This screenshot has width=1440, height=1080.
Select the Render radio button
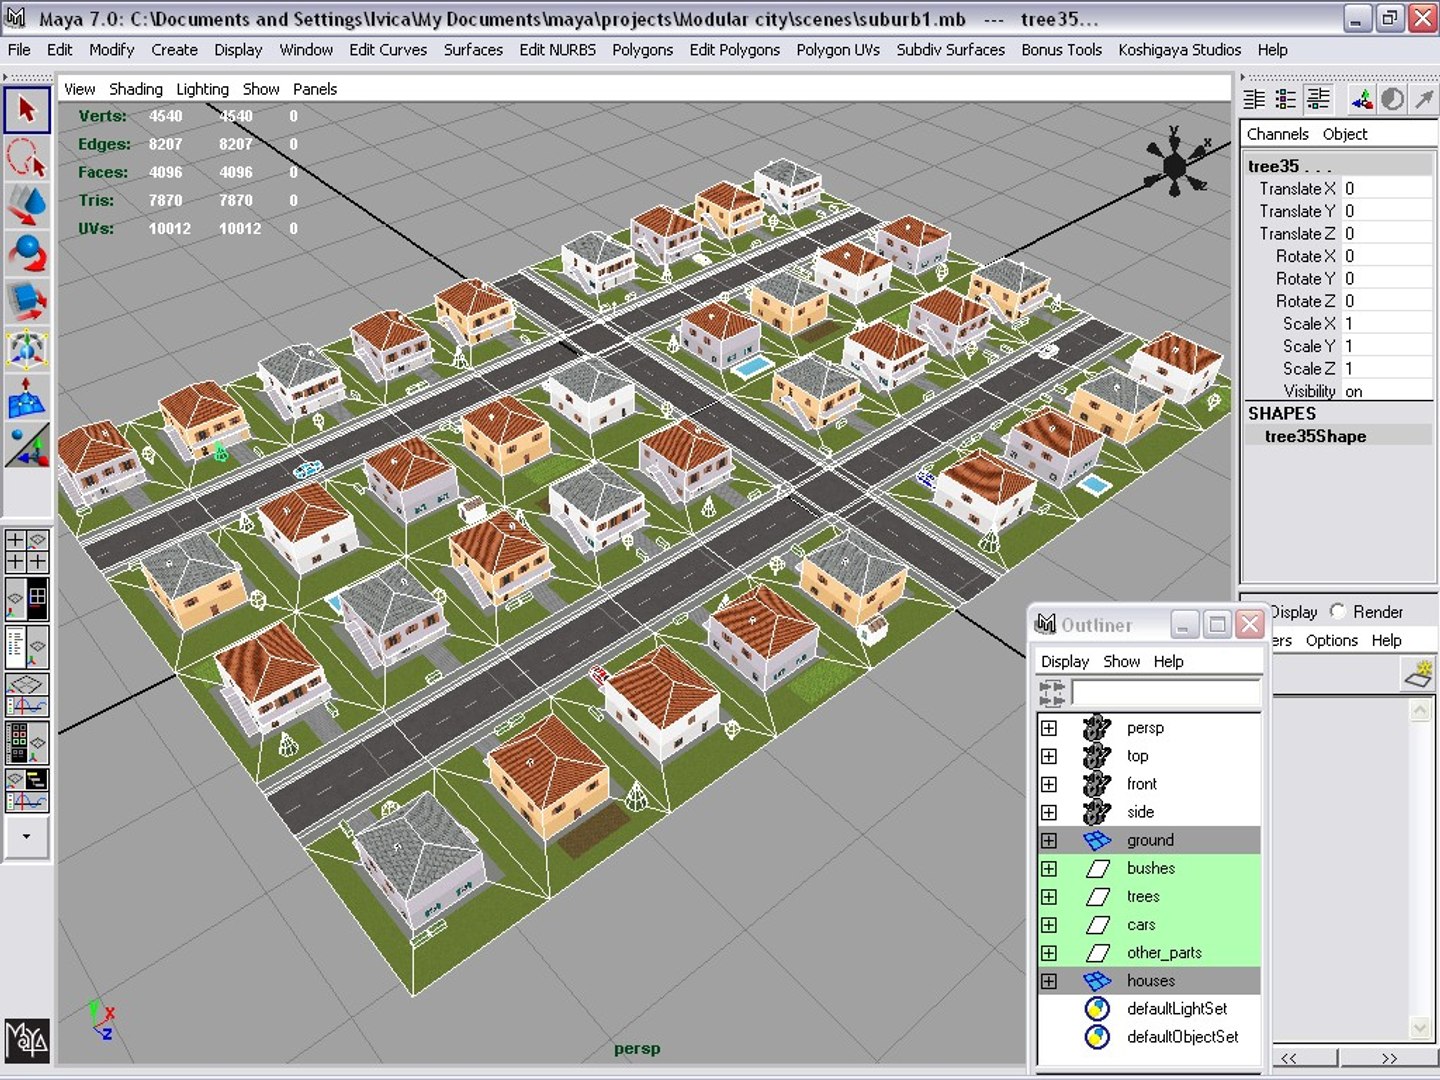point(1337,611)
